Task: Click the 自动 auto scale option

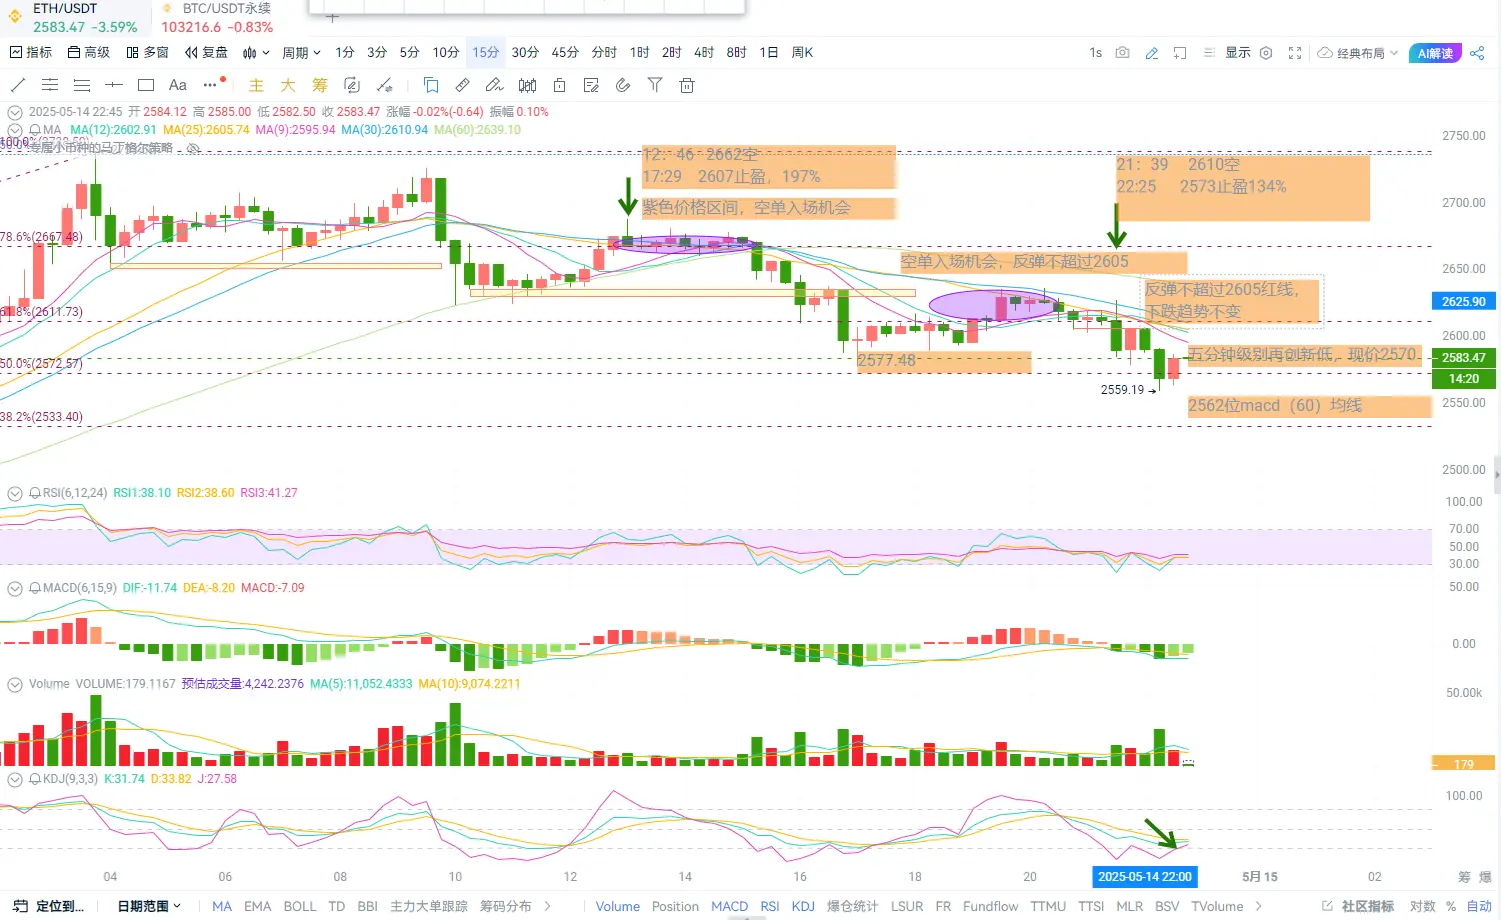Action: (1479, 906)
